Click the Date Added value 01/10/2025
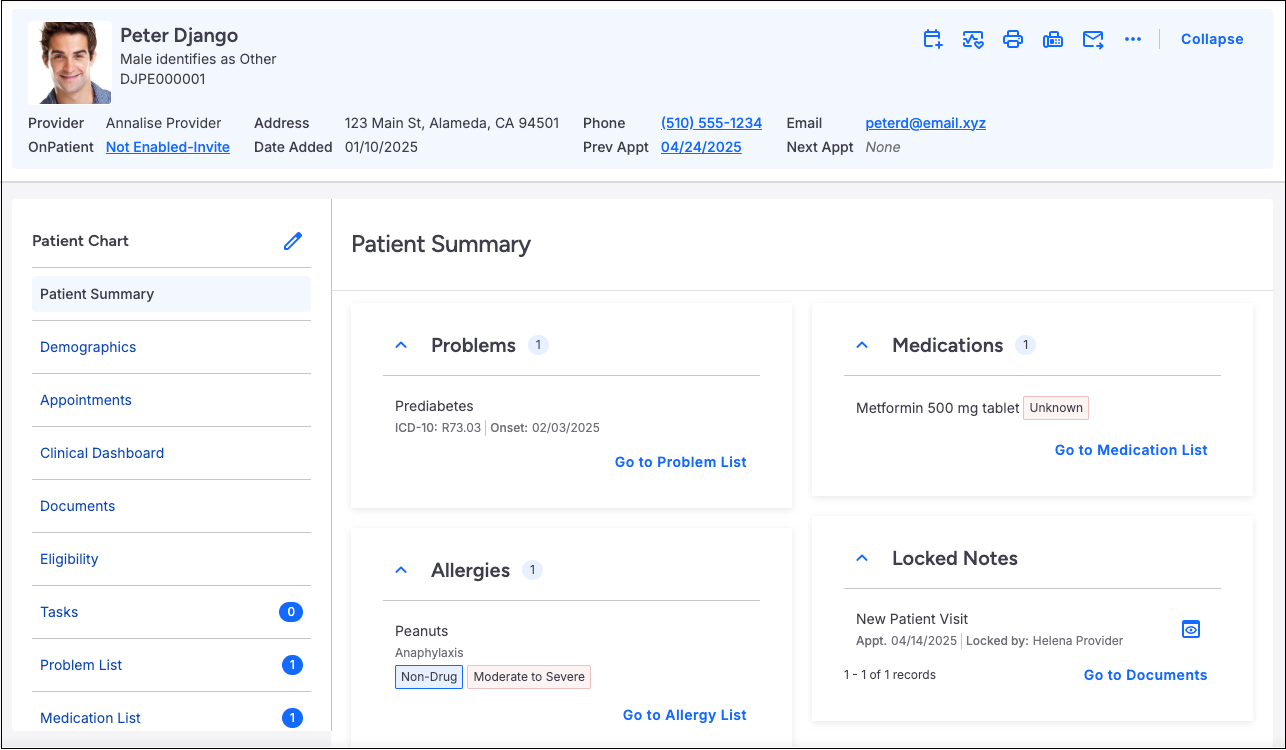The image size is (1286, 750). tap(381, 147)
